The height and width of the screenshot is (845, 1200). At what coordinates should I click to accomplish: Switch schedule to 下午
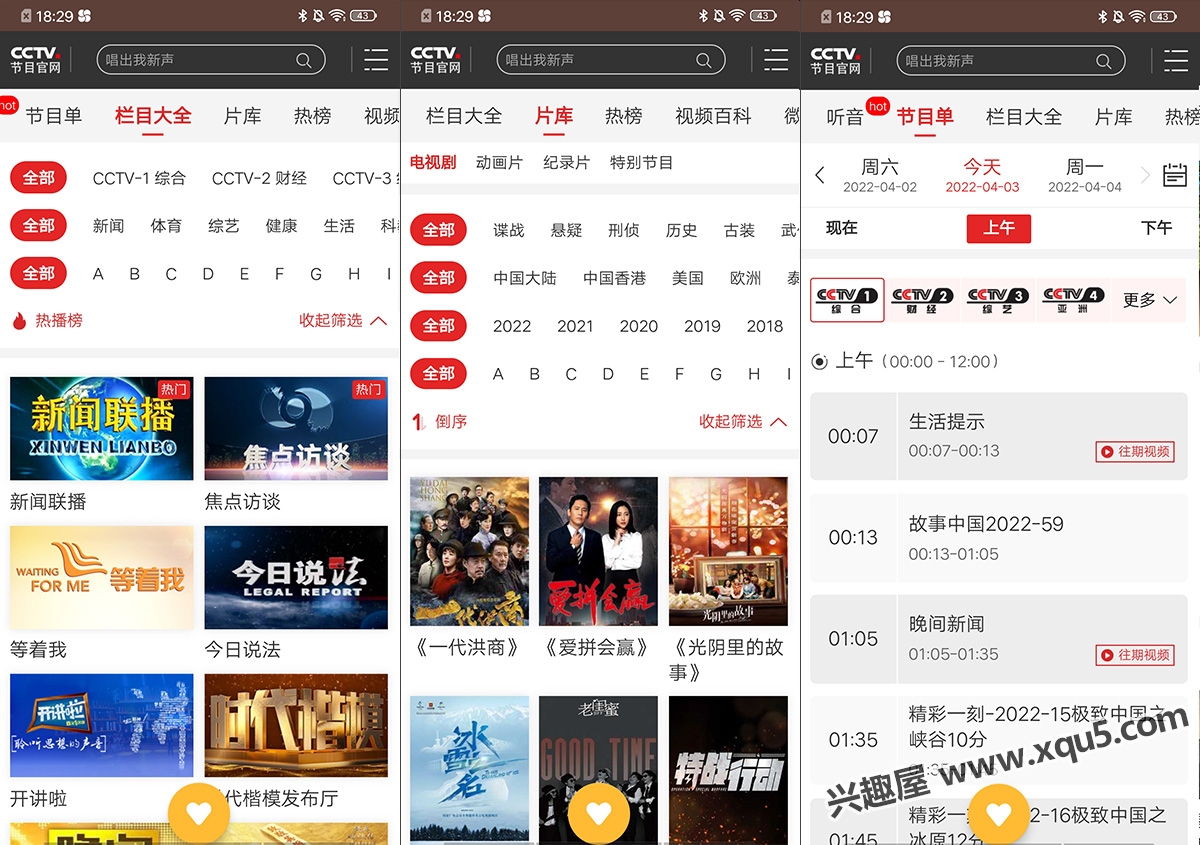(x=1156, y=228)
